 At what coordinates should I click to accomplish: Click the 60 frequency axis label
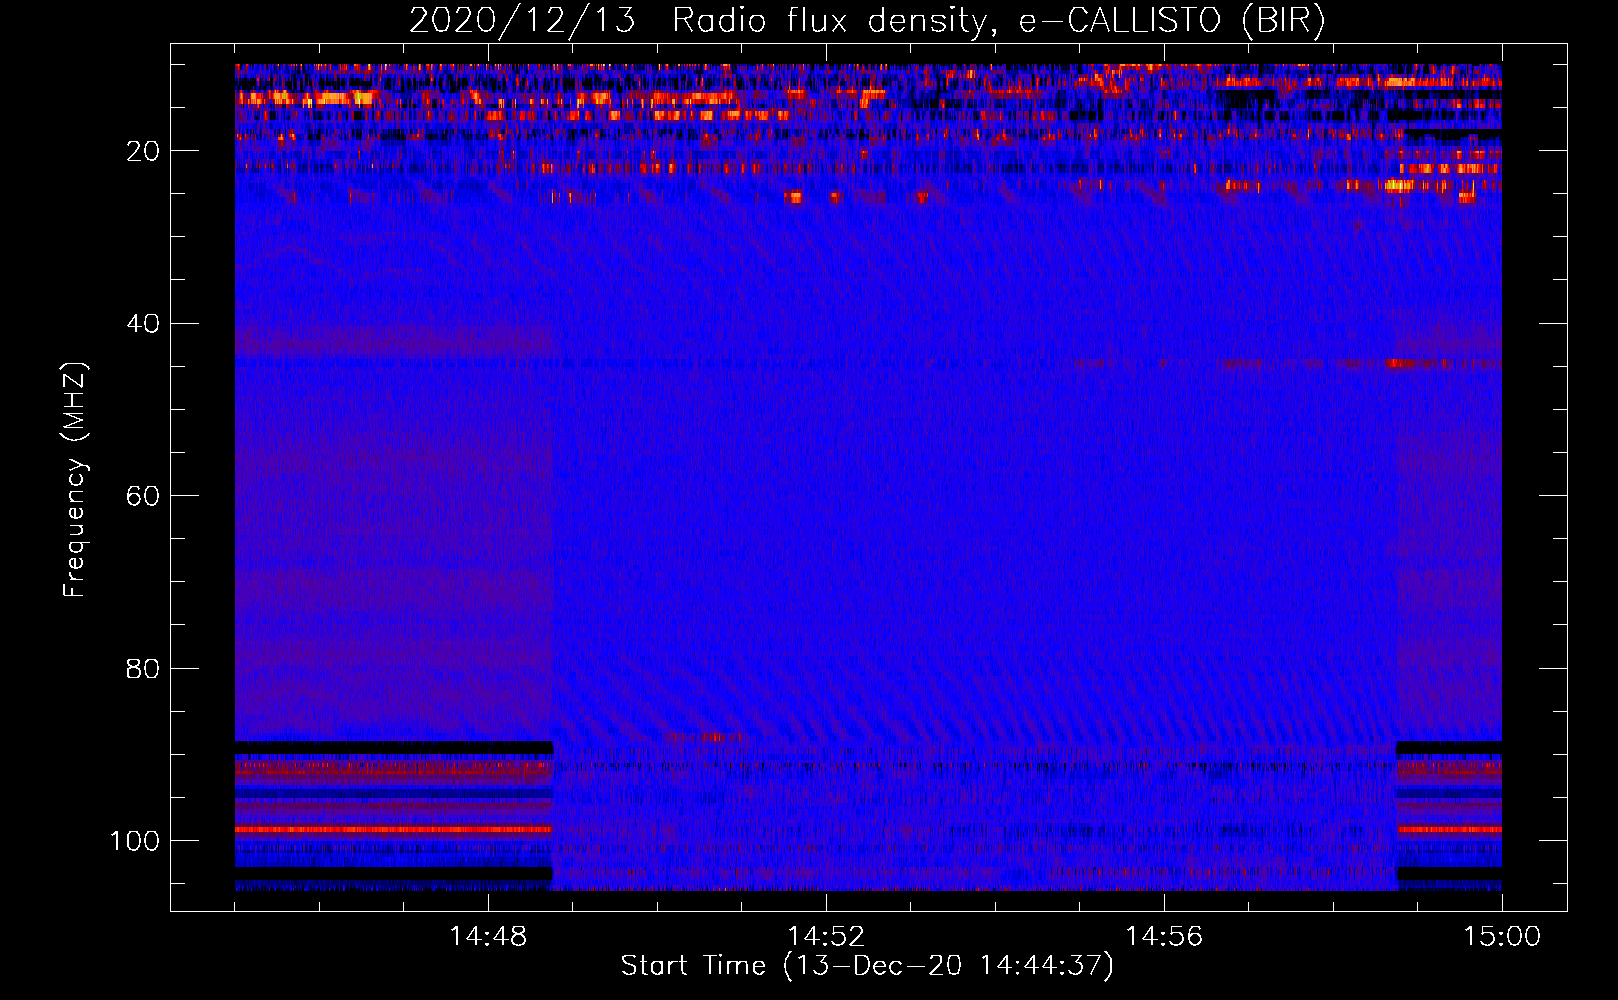[x=143, y=496]
